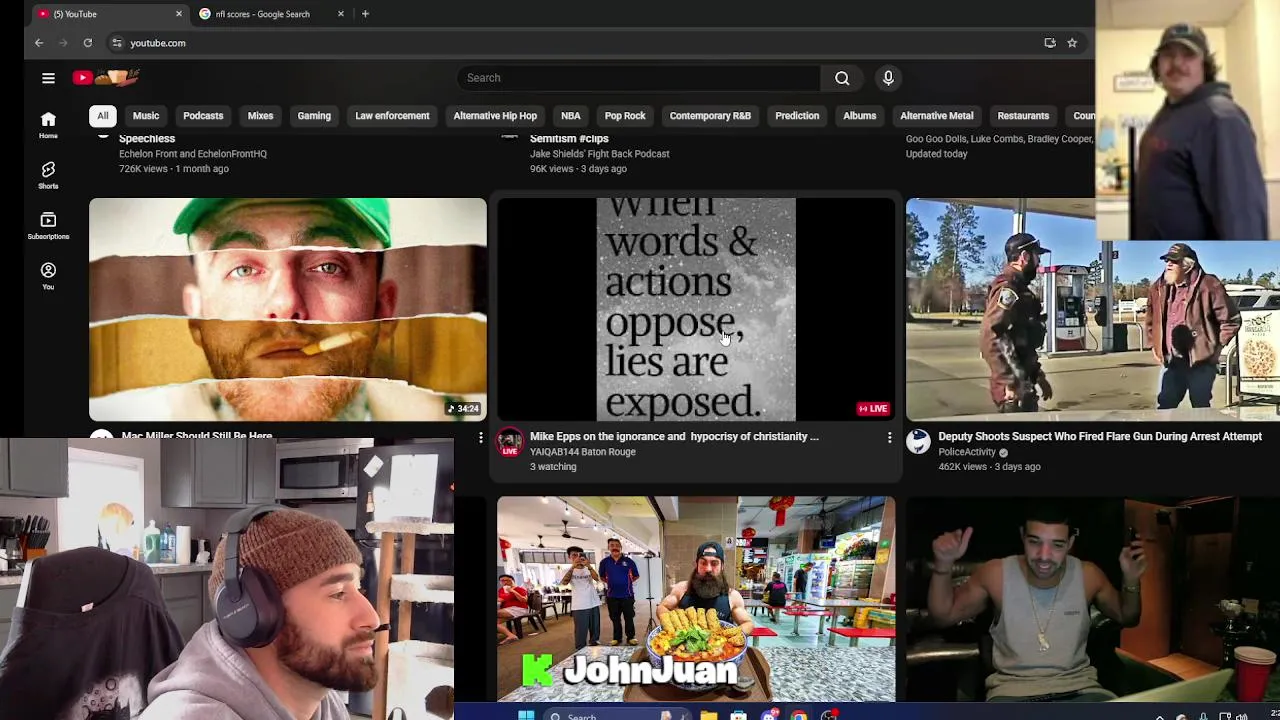Select the NBA filter chip
The width and height of the screenshot is (1280, 720).
571,116
